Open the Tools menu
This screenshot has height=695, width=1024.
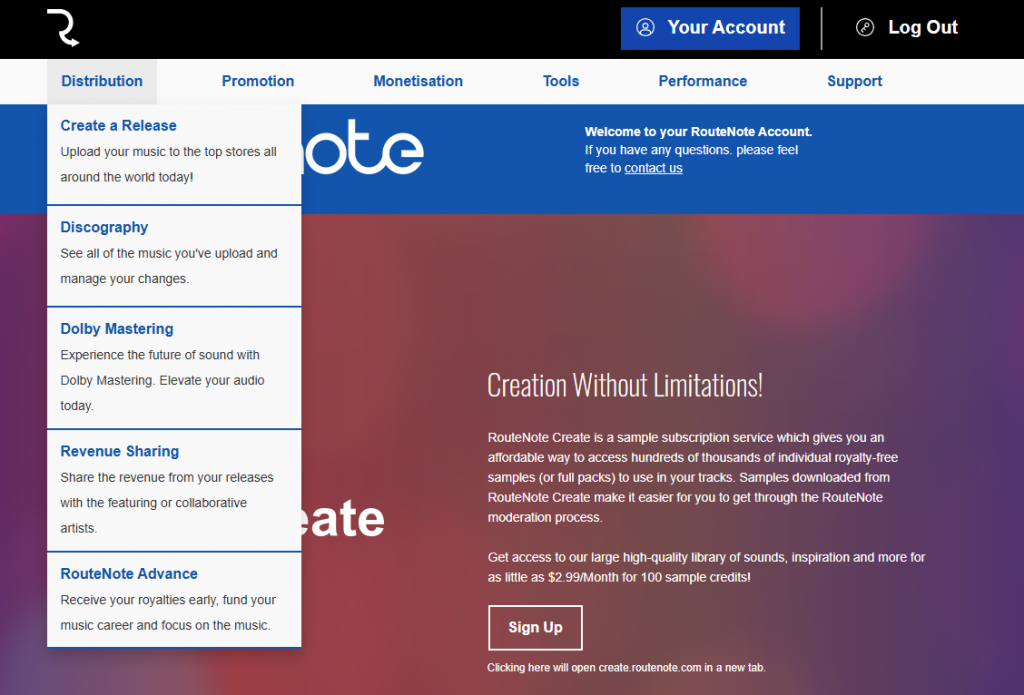click(x=561, y=81)
